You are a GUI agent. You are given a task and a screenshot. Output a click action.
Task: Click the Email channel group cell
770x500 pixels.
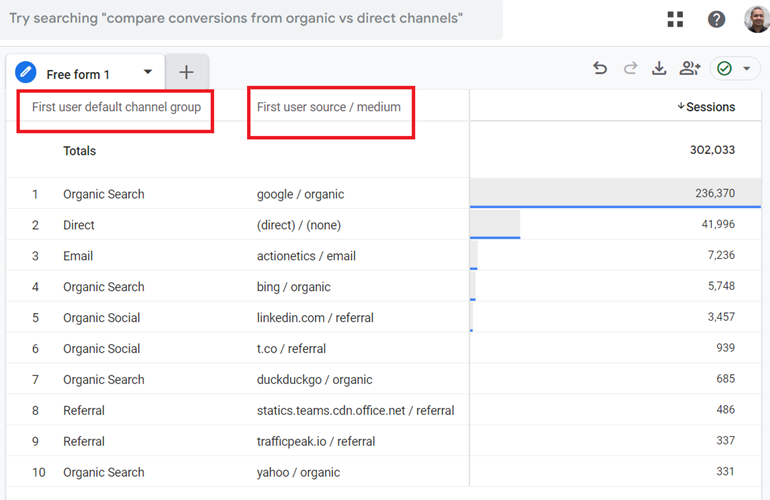pyautogui.click(x=78, y=256)
